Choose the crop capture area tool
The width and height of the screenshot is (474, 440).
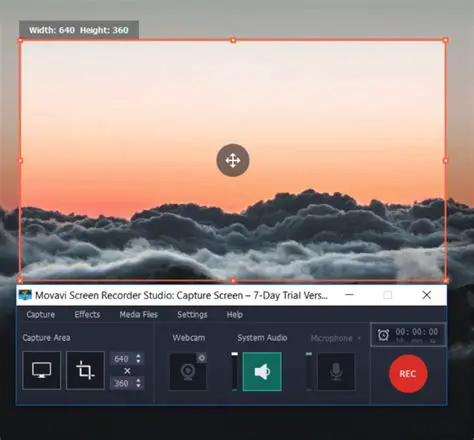pos(85,370)
